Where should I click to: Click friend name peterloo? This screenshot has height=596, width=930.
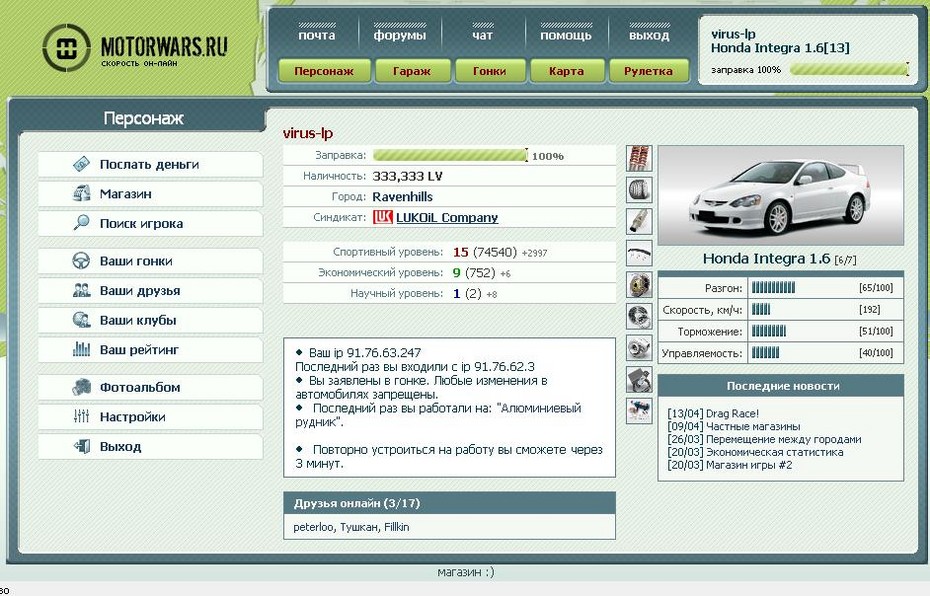313,527
